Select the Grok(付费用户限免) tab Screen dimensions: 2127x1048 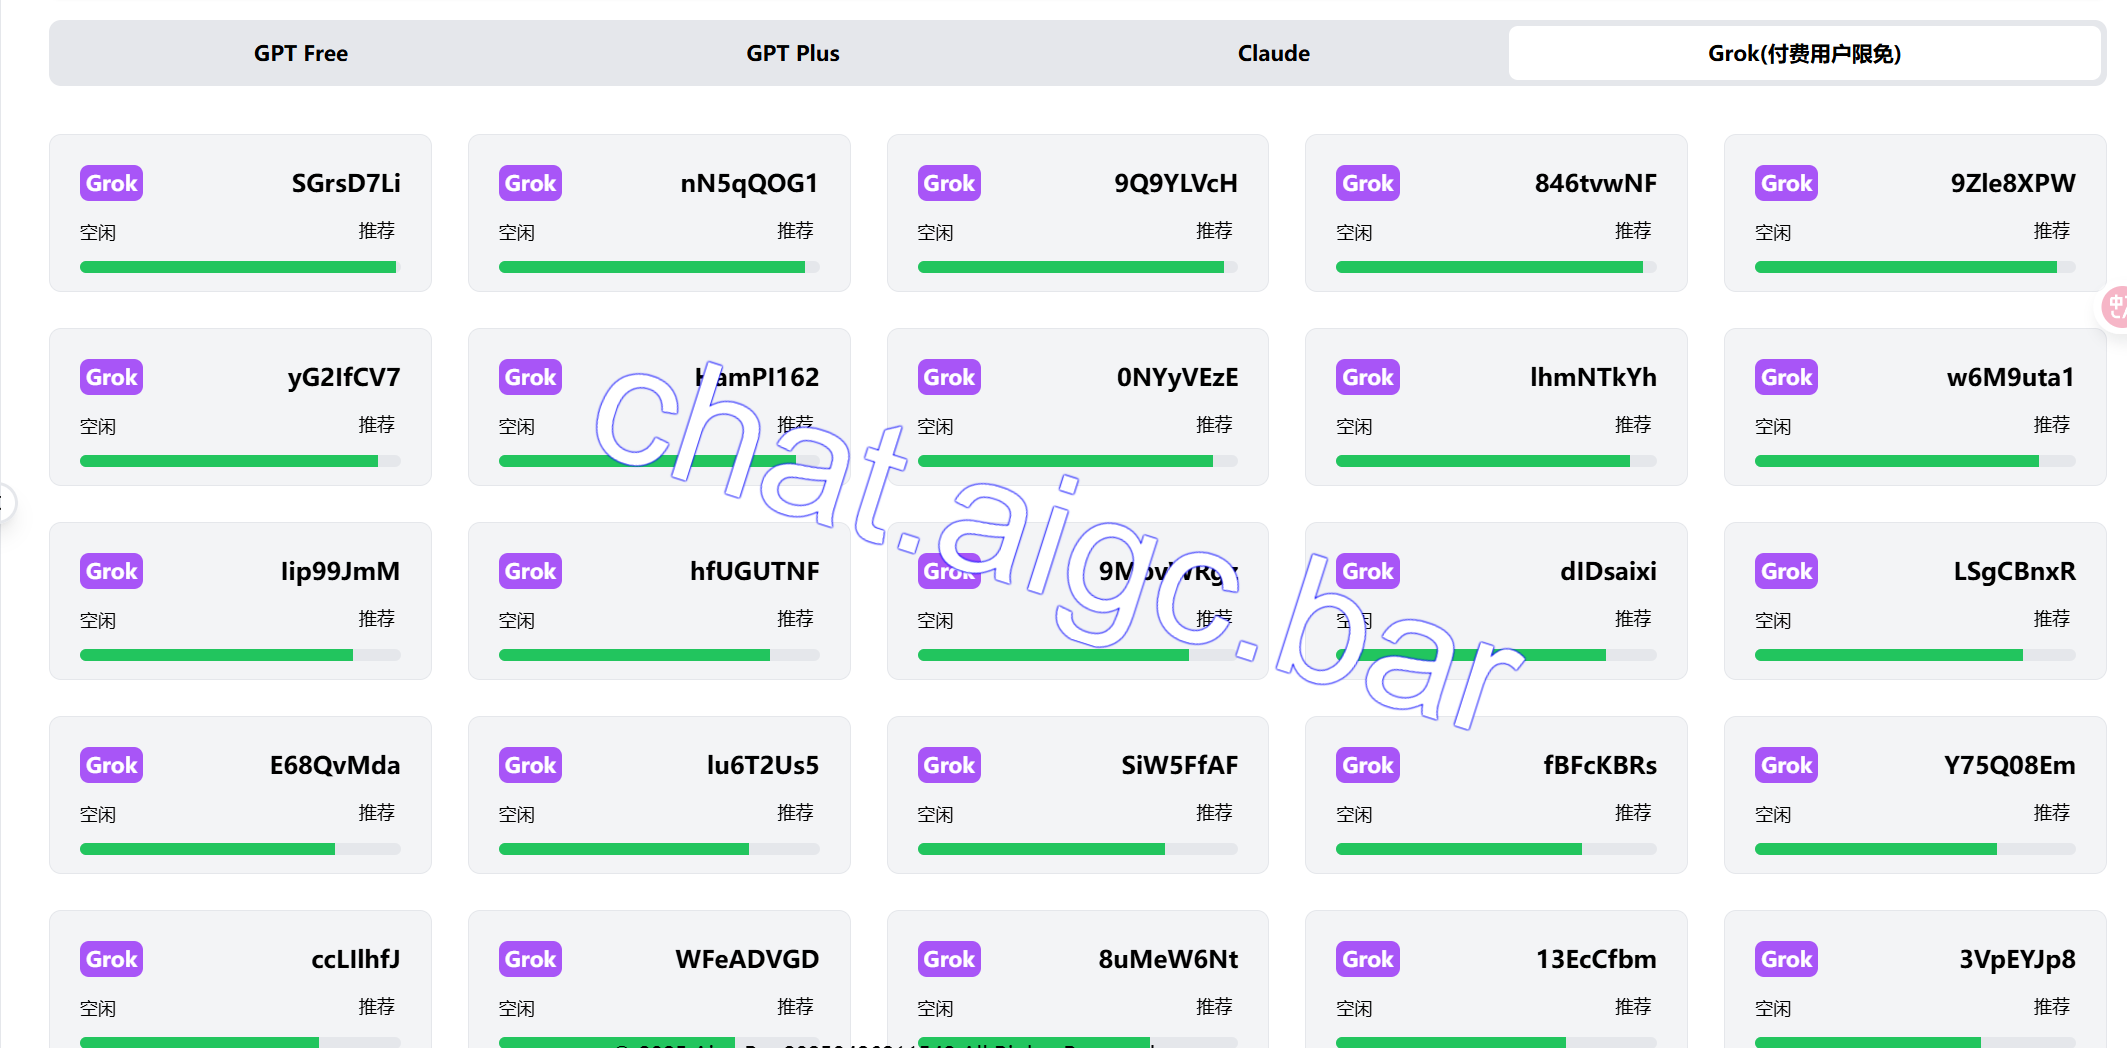[1804, 53]
